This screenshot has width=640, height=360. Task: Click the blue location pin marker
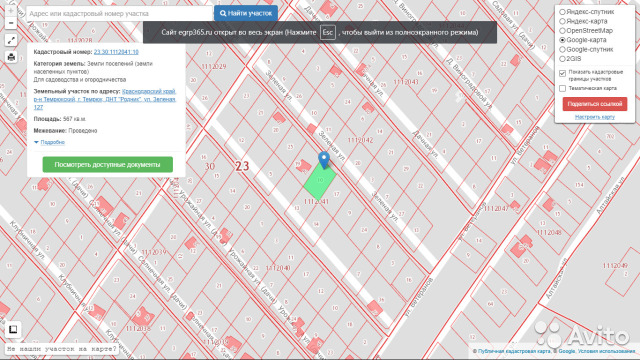point(324,160)
